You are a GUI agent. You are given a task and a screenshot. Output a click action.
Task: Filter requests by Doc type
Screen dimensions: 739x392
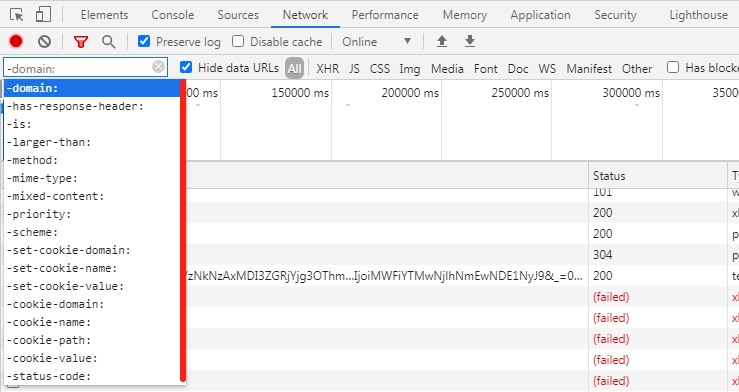click(x=518, y=69)
